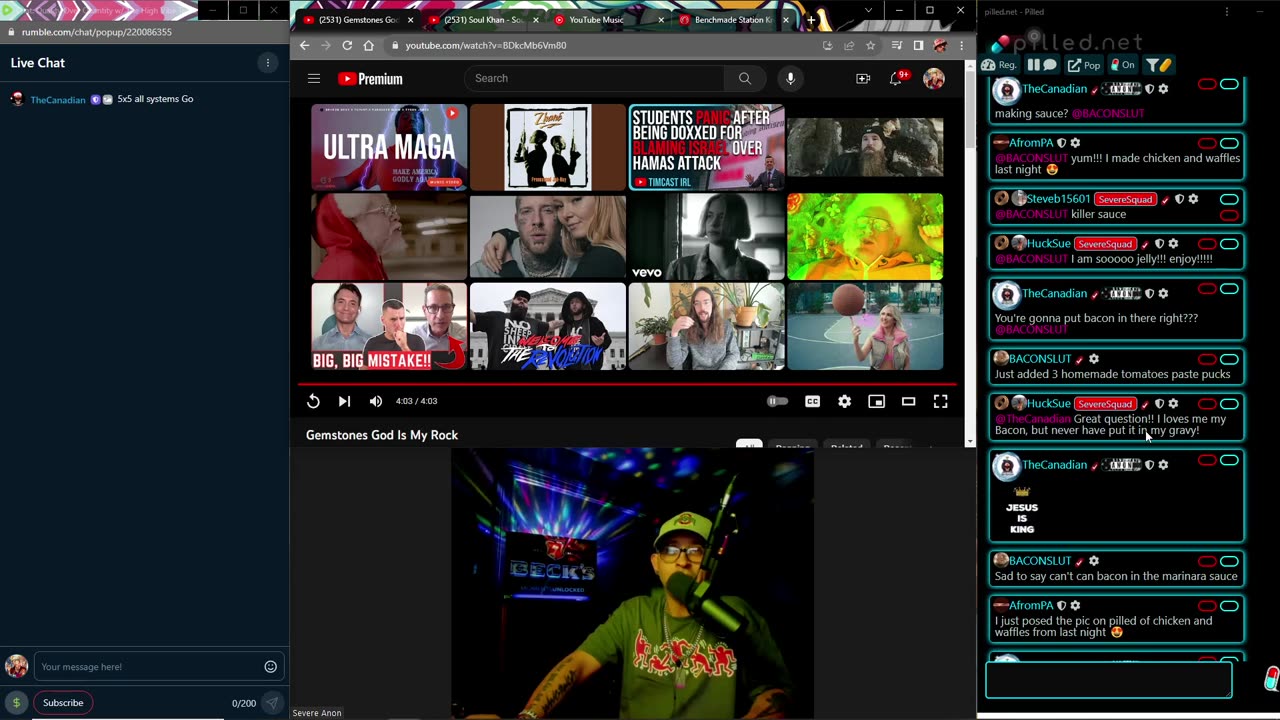
Task: Replay the finished YouTube video
Action: (313, 401)
